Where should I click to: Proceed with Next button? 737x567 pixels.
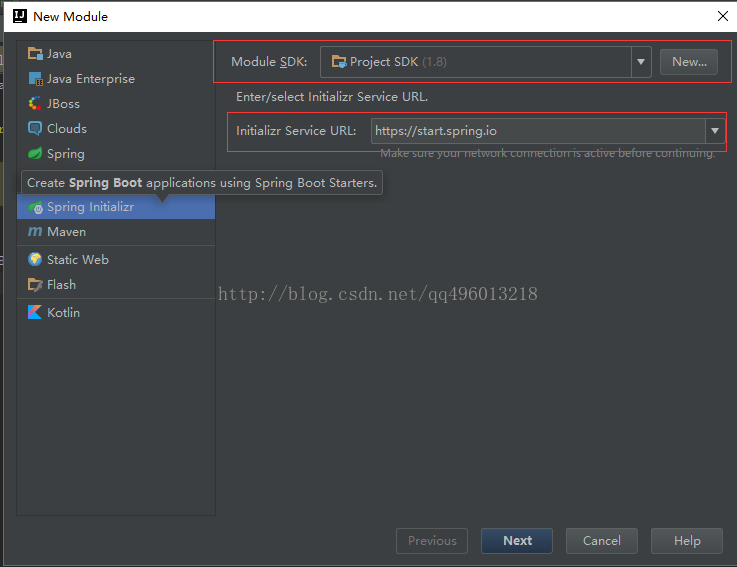[517, 541]
